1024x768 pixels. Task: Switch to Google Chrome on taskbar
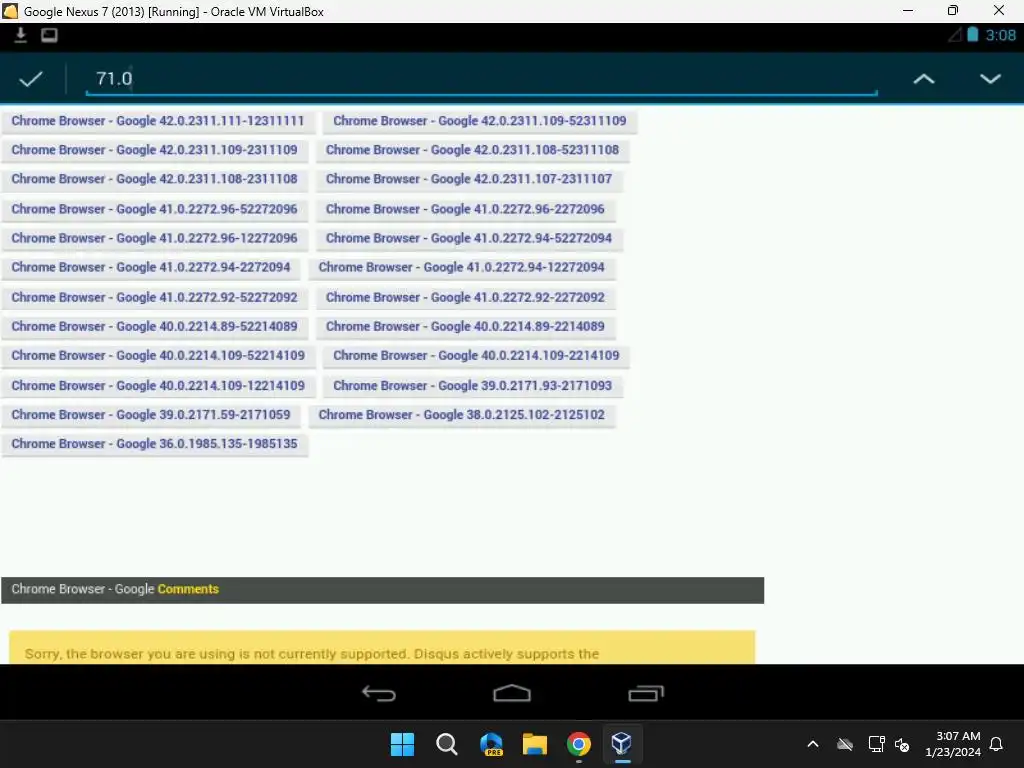click(x=579, y=744)
